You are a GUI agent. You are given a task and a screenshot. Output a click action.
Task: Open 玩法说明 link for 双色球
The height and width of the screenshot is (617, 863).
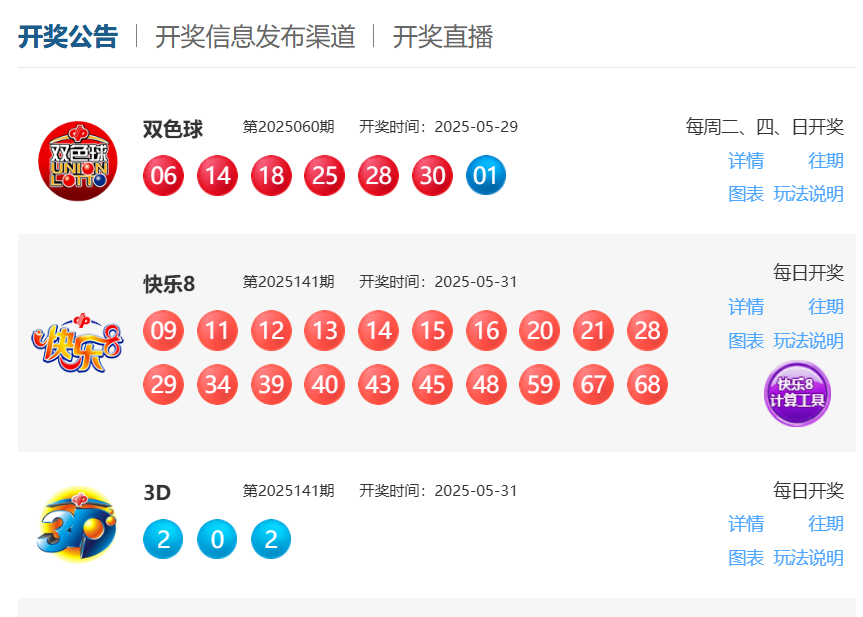click(x=809, y=194)
